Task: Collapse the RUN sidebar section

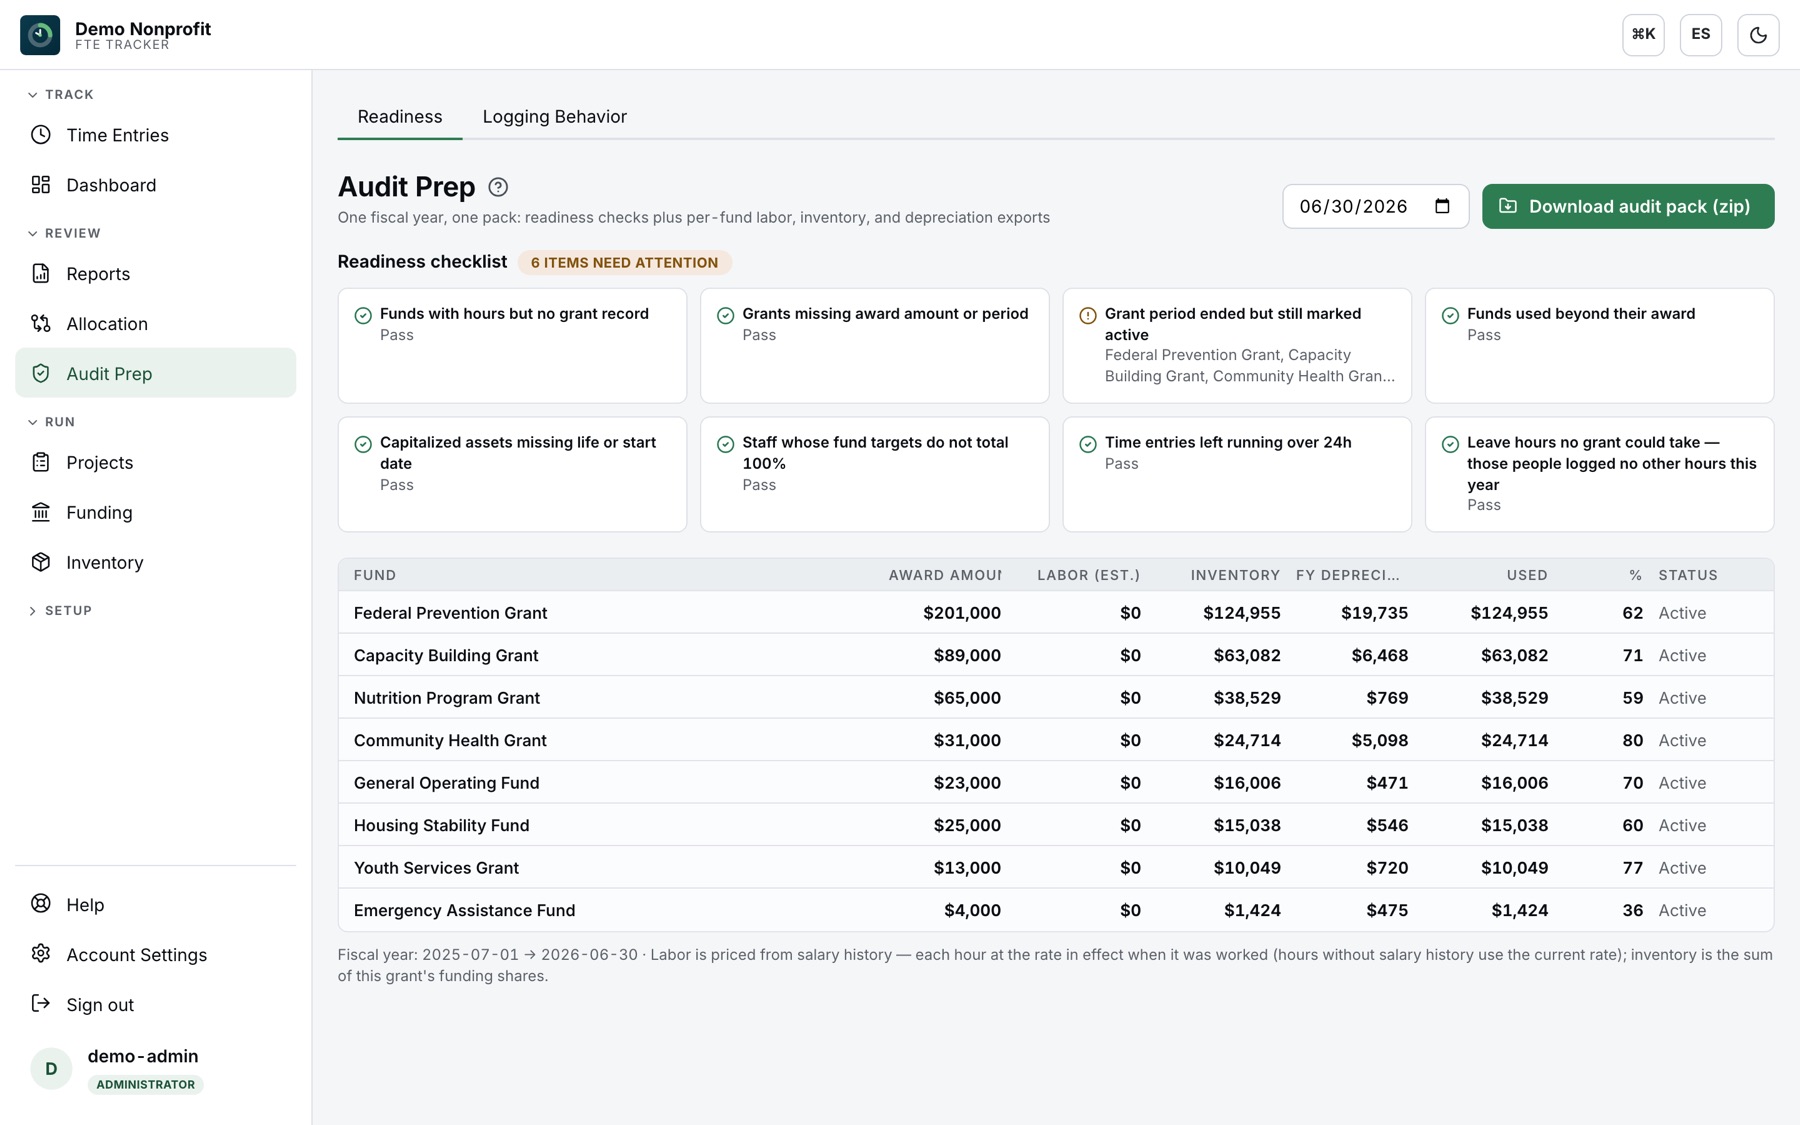Action: [51, 423]
